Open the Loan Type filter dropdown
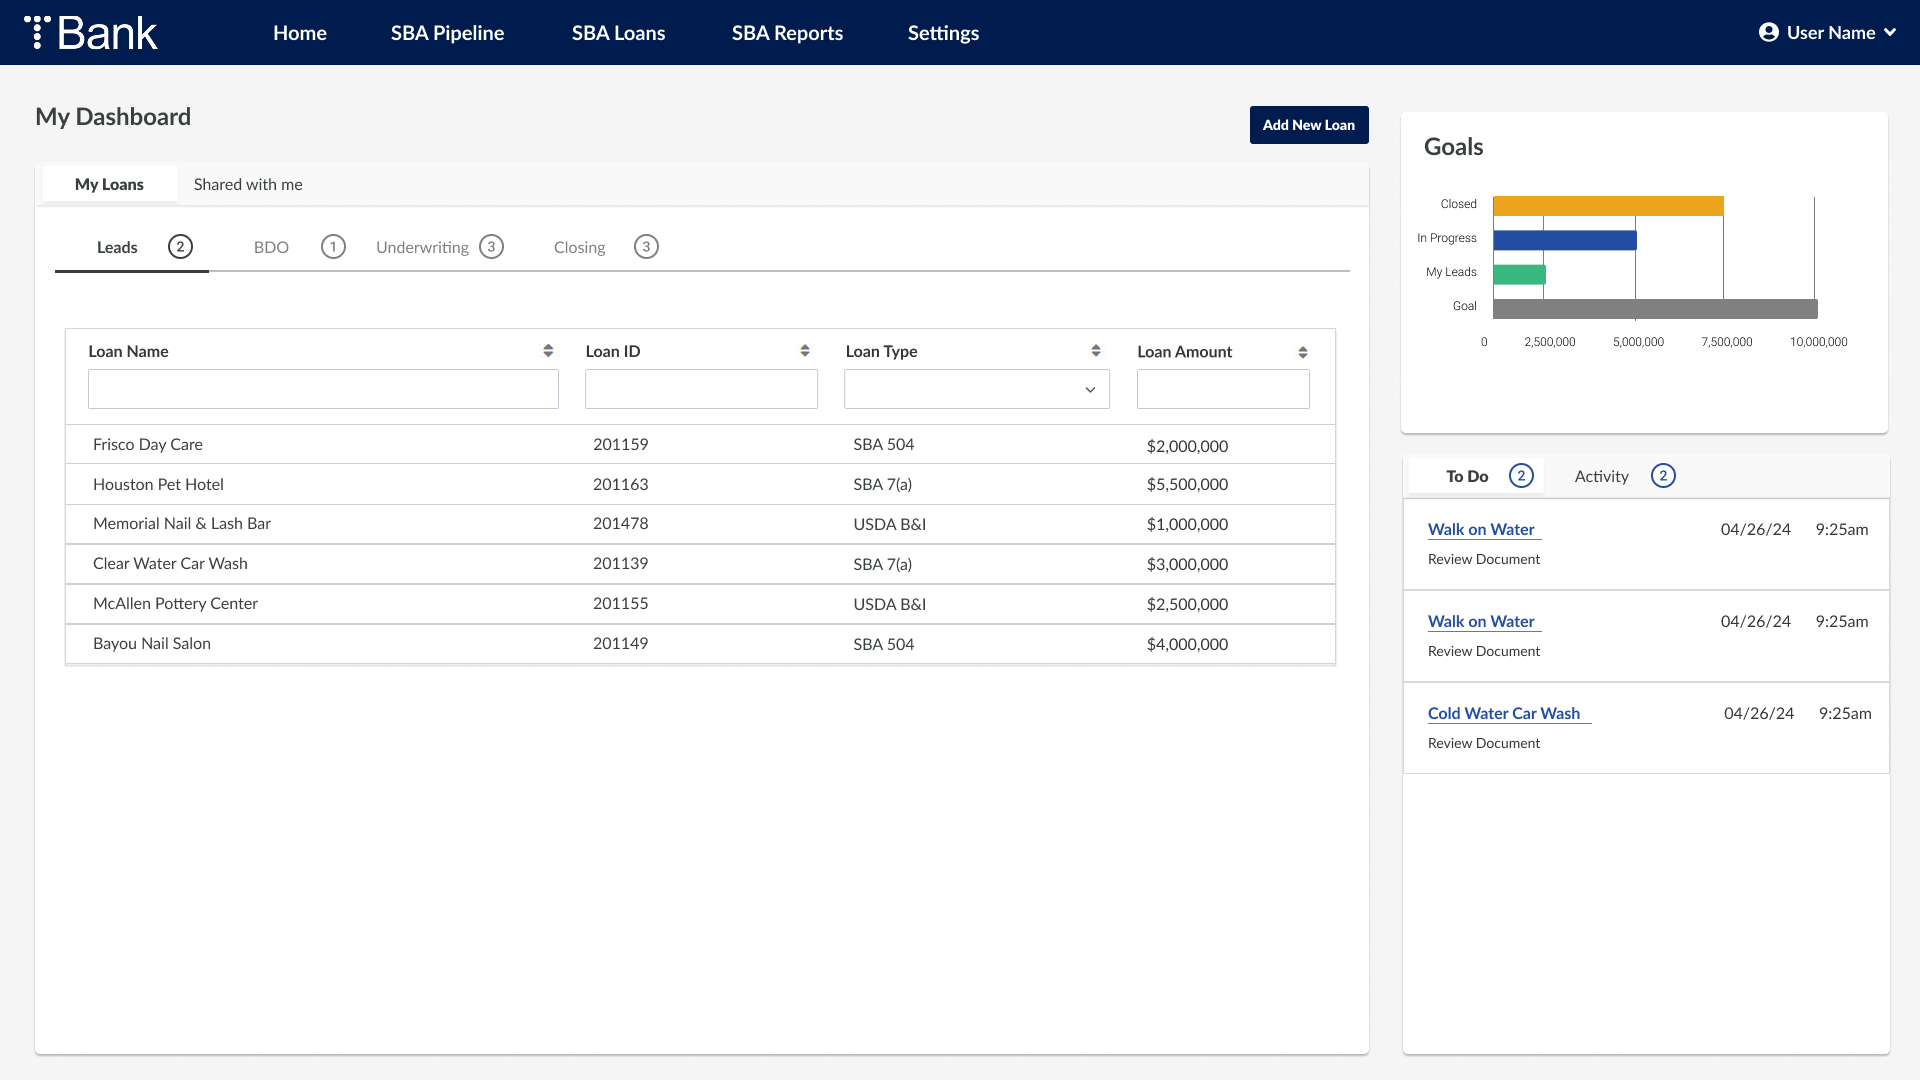Image resolution: width=1920 pixels, height=1080 pixels. click(x=977, y=389)
